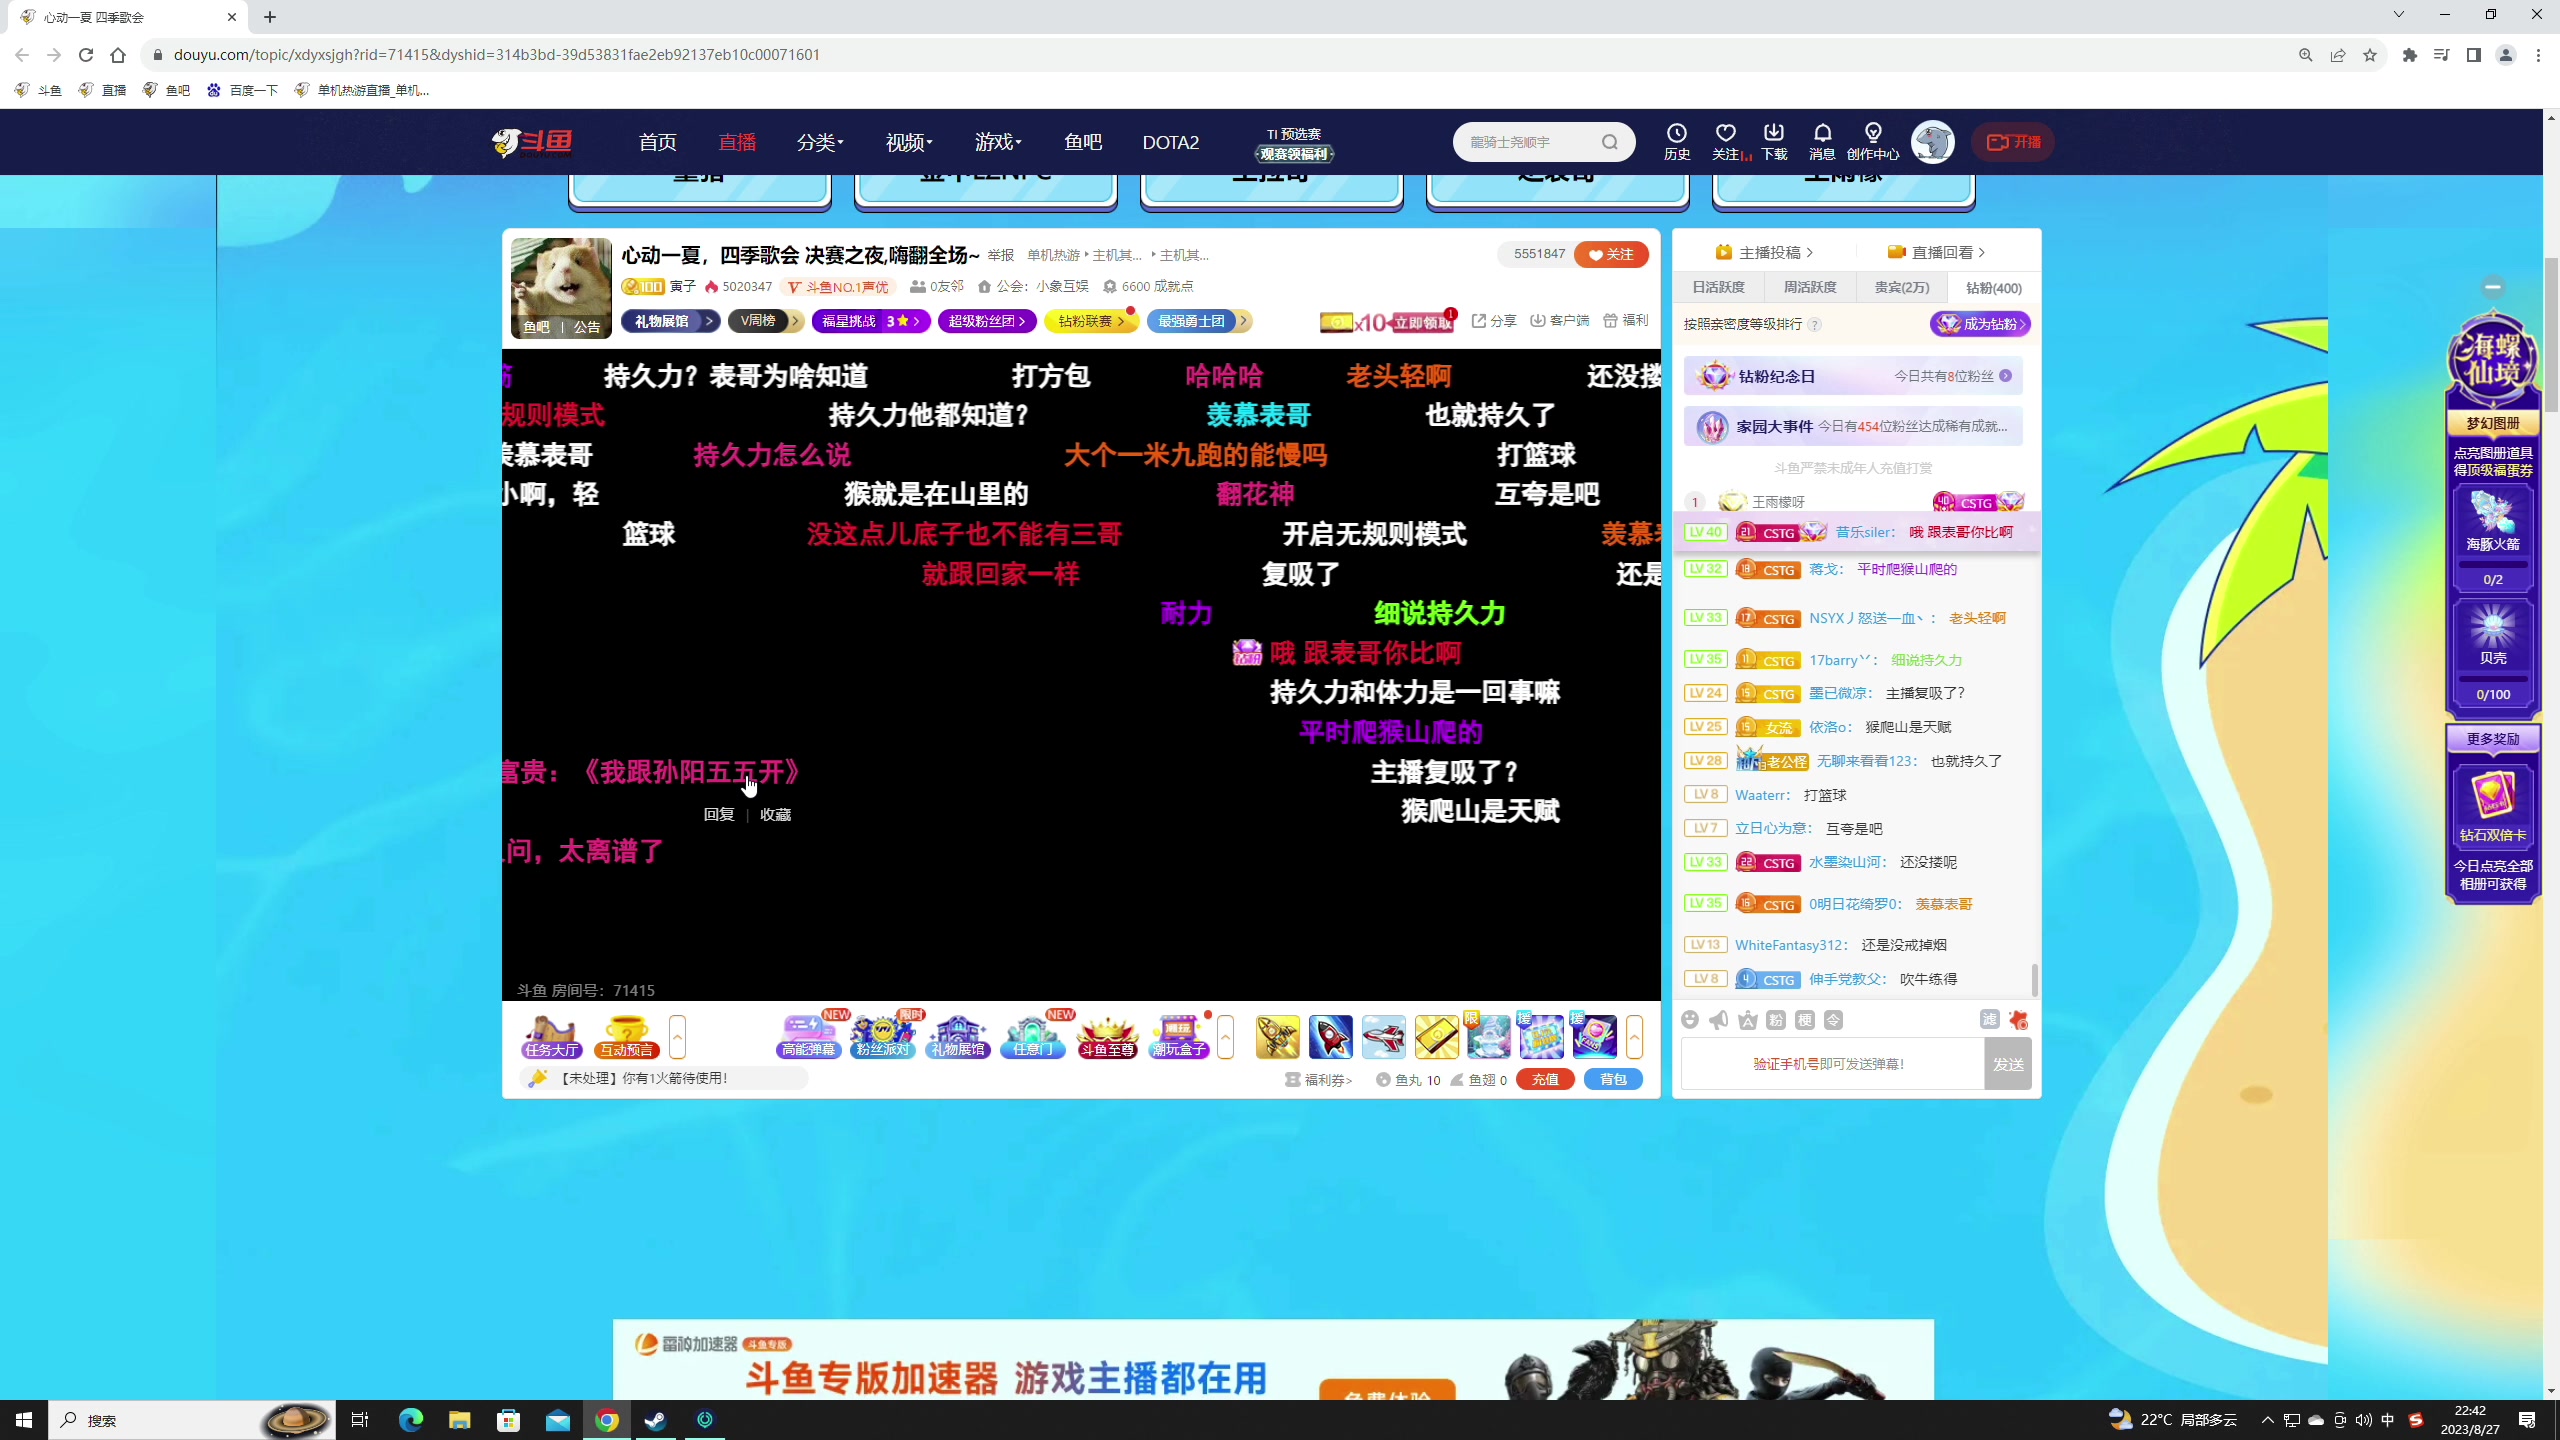Collapse the side widget with minus button
Image resolution: width=2560 pixels, height=1440 pixels.
pos(2493,287)
